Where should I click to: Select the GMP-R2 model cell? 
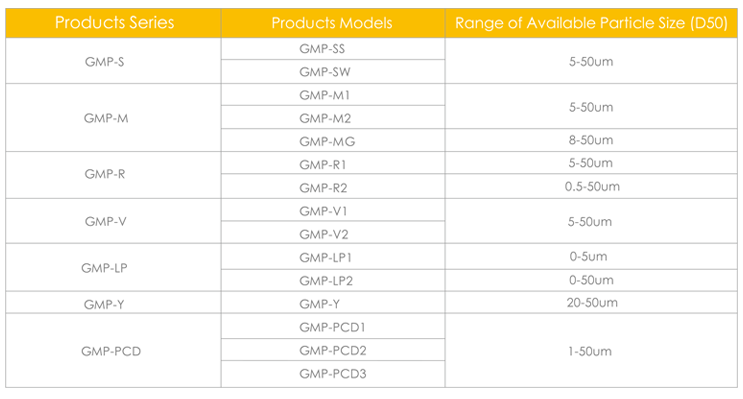point(333,187)
